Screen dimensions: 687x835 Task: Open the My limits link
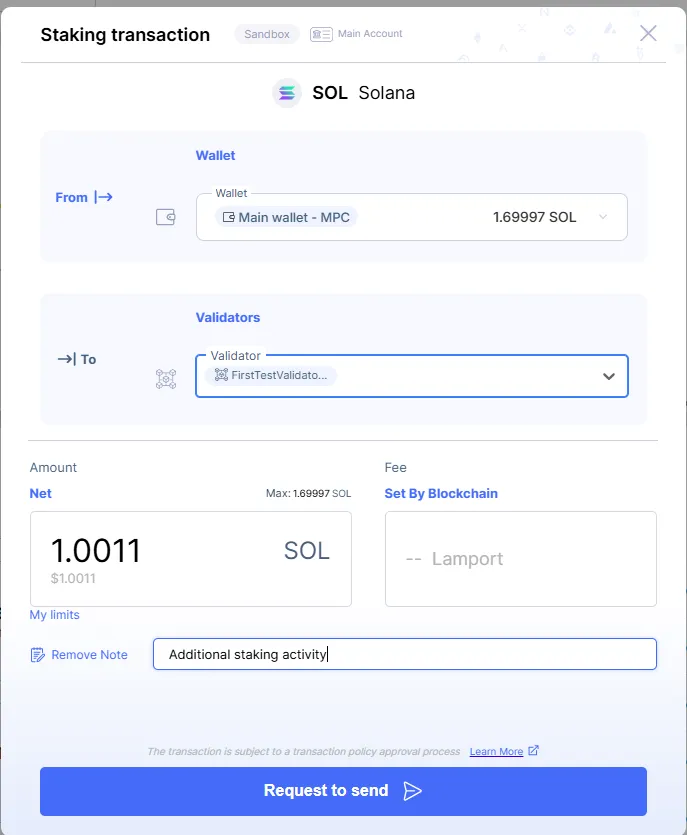click(54, 615)
